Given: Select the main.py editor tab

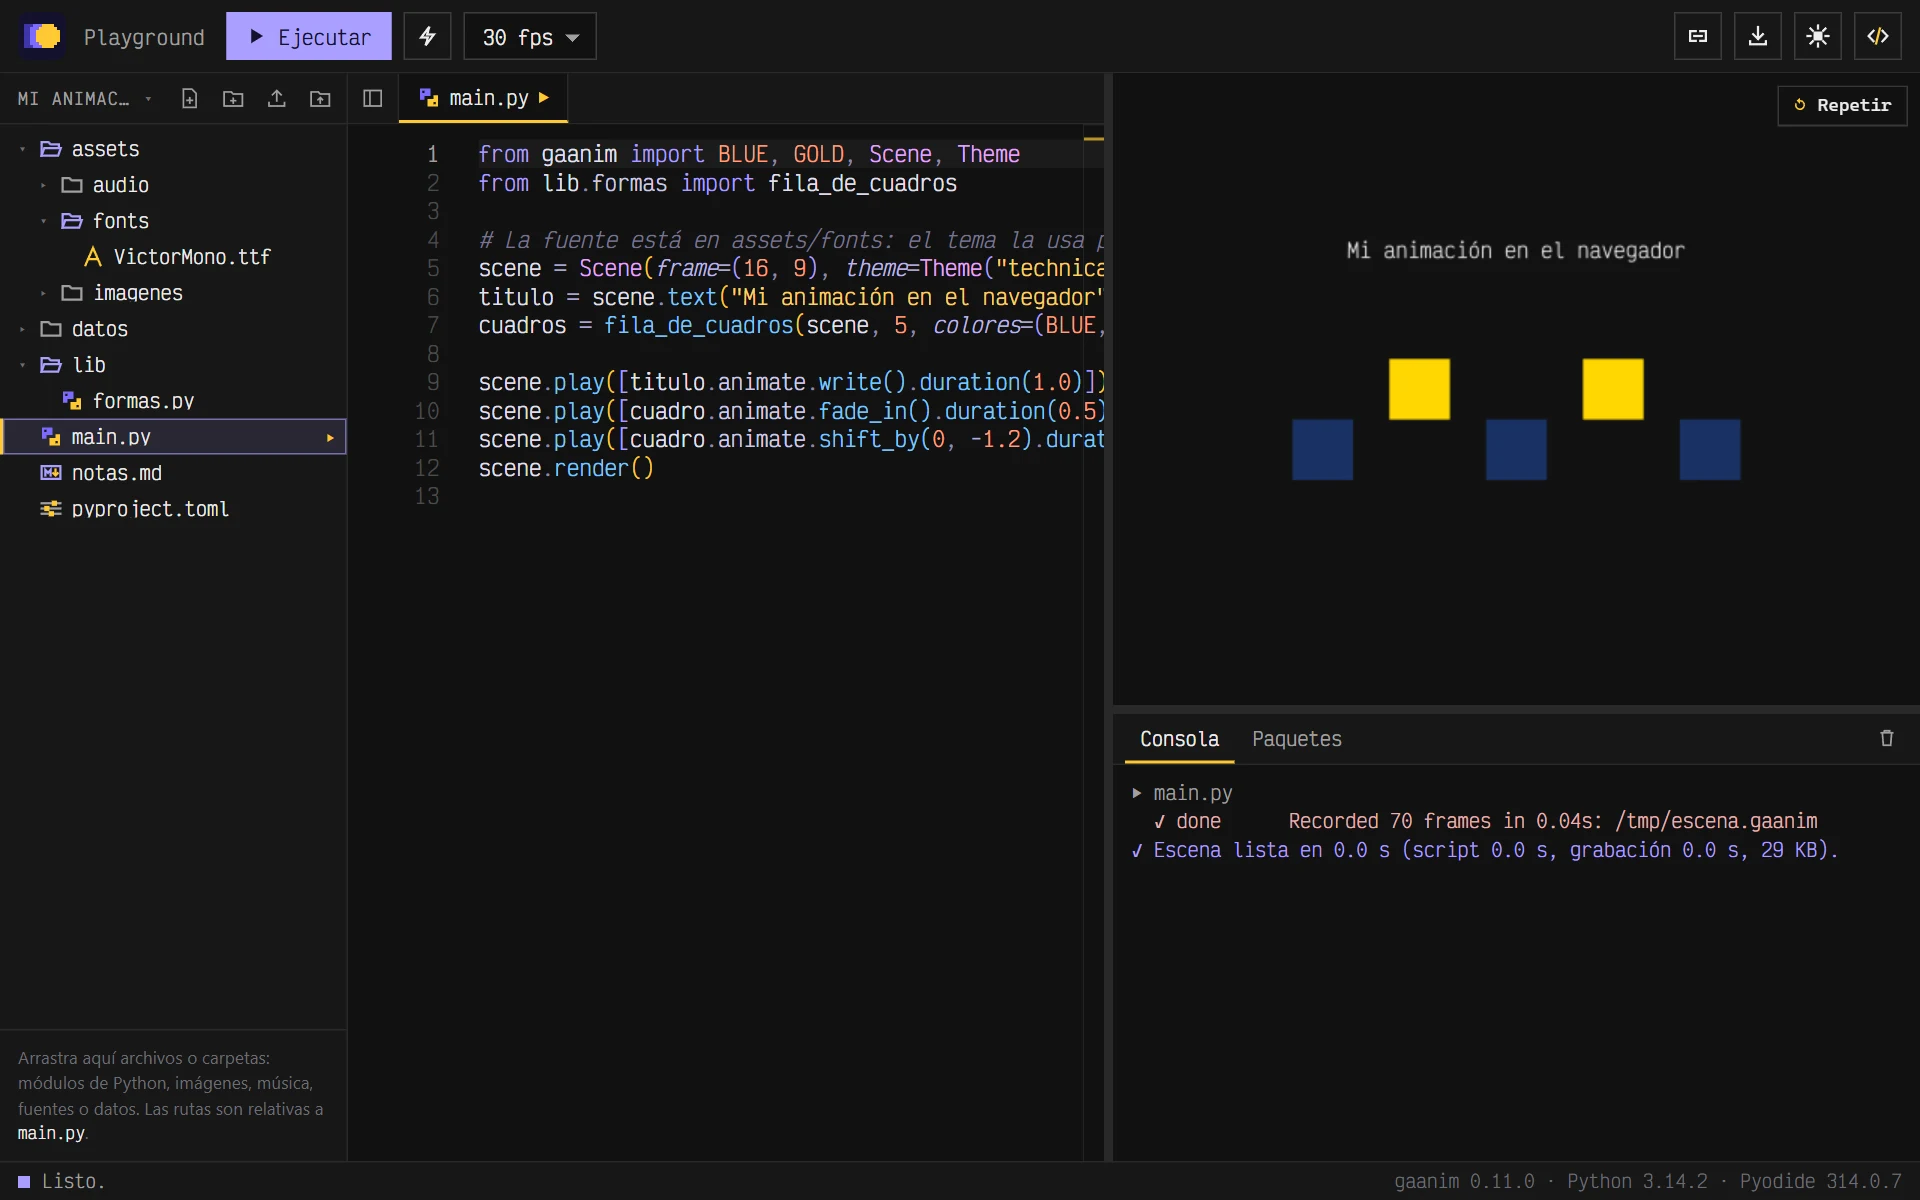Looking at the screenshot, I should [484, 98].
